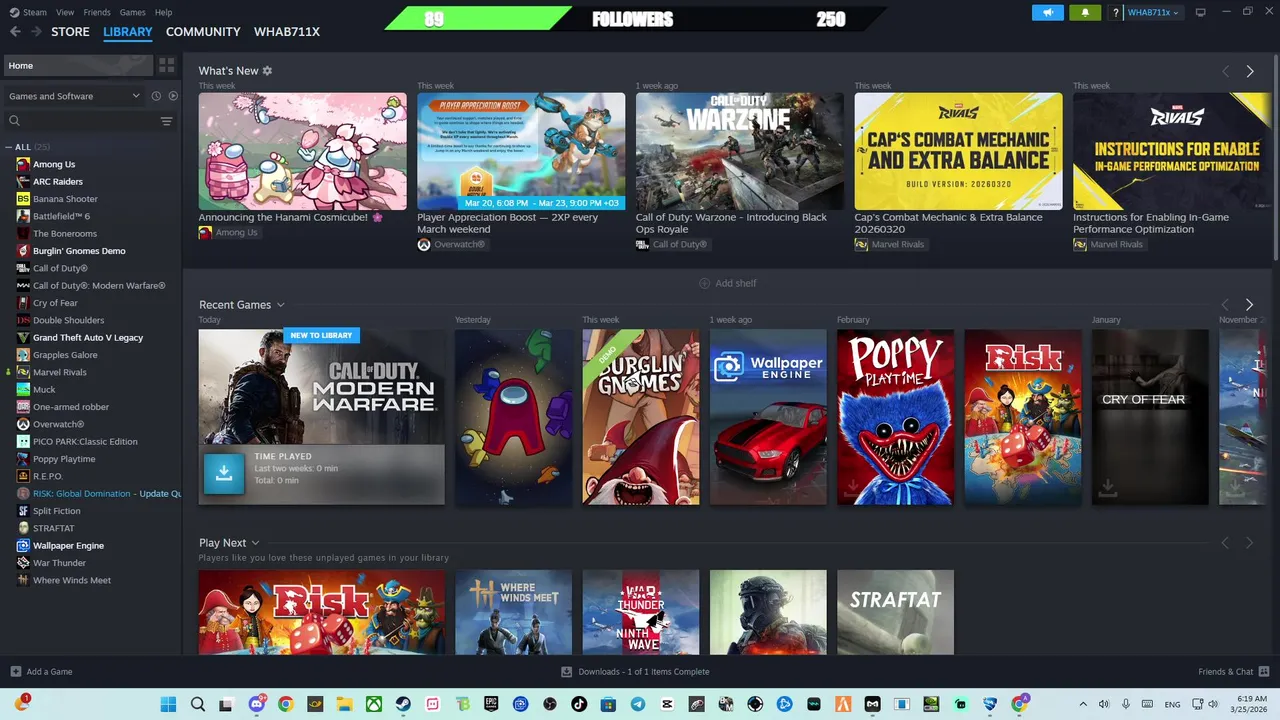Open Xbox app from the taskbar

[x=374, y=704]
